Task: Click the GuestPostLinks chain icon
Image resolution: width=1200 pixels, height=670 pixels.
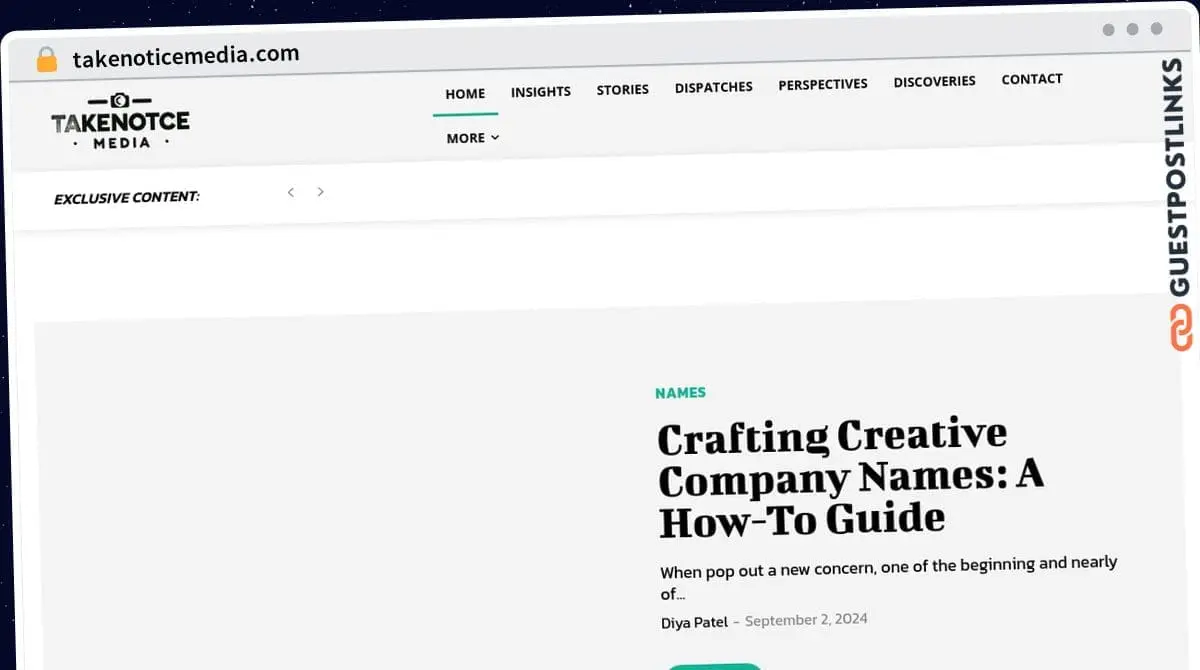Action: pos(1181,327)
